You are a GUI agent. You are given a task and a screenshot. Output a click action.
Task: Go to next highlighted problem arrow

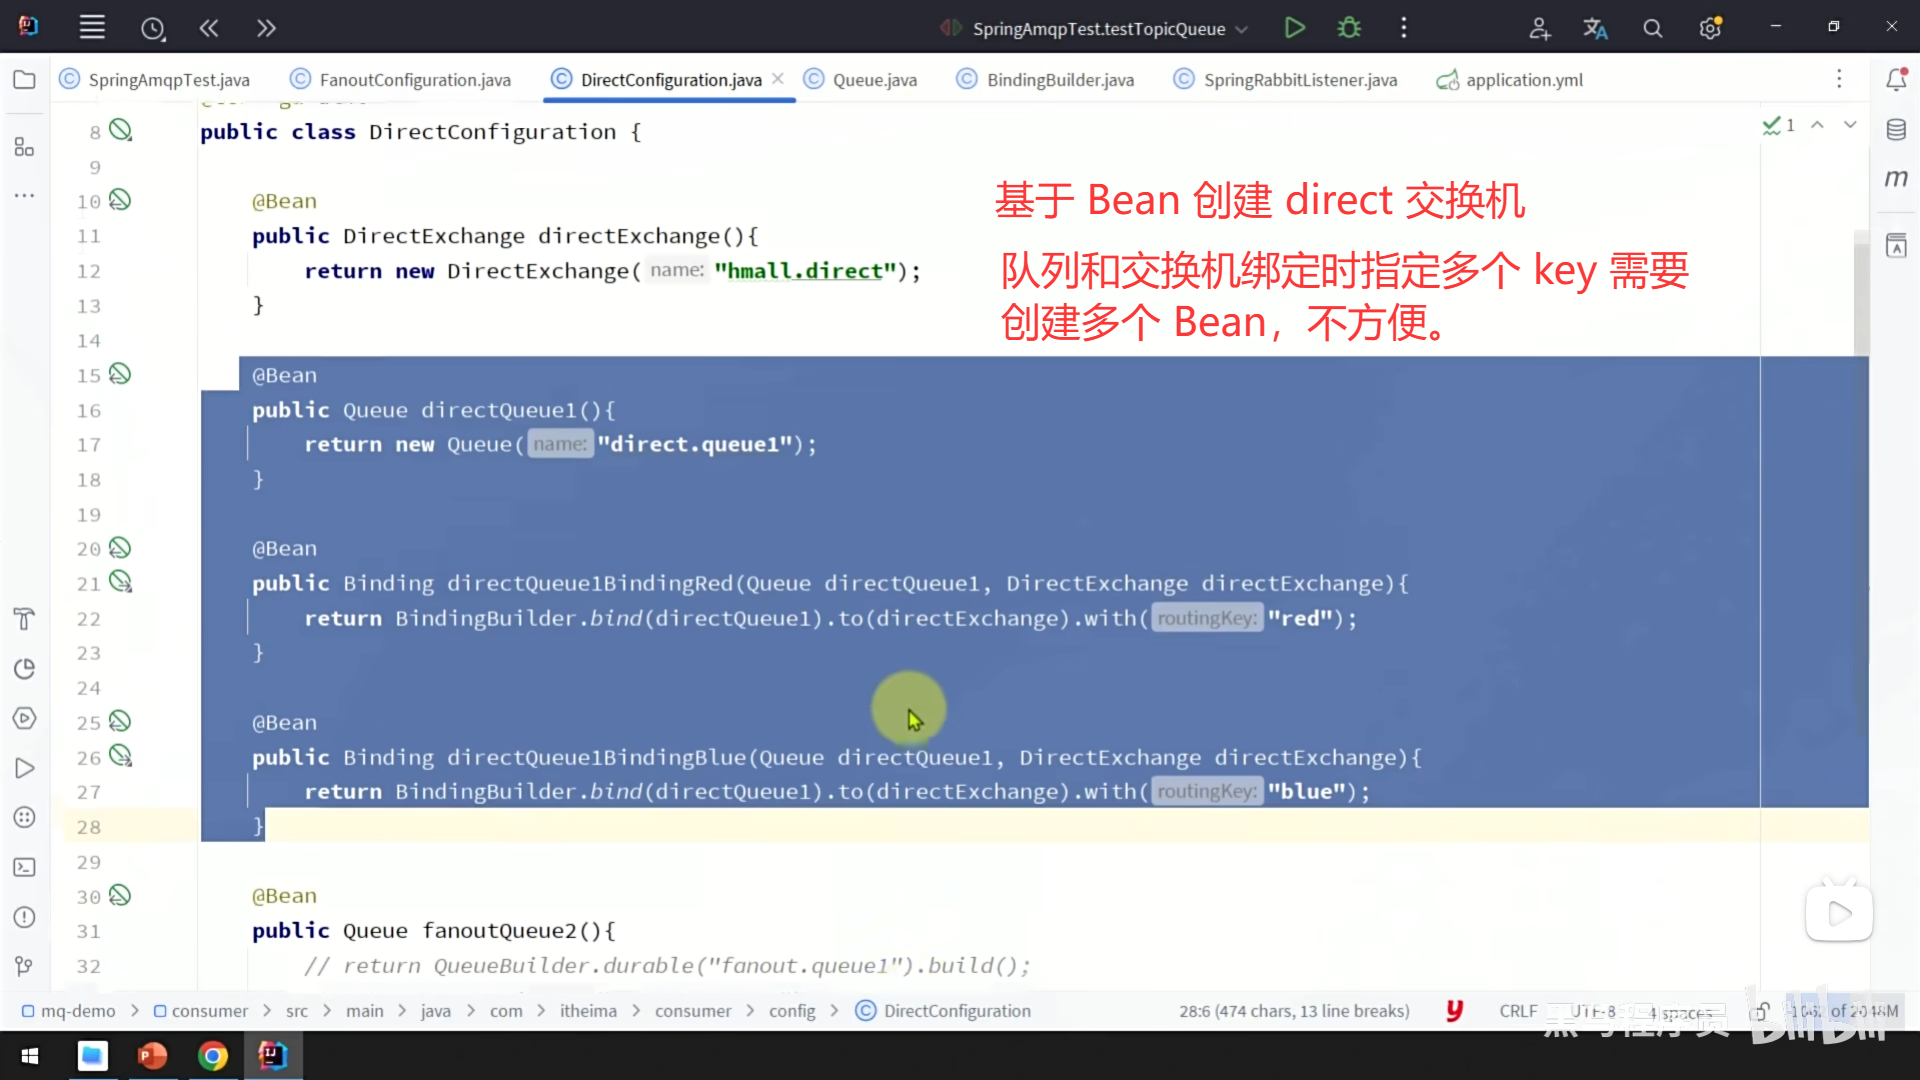pos(1850,125)
